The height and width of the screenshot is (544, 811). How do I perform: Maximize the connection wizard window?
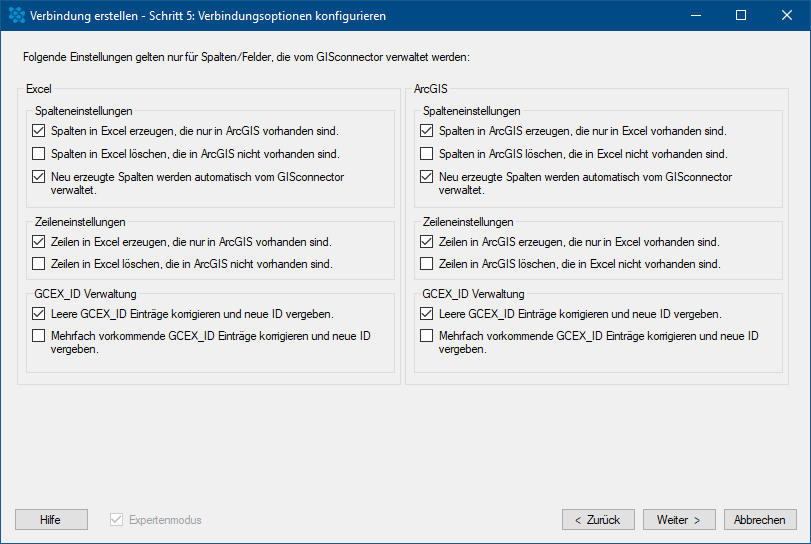coord(741,16)
